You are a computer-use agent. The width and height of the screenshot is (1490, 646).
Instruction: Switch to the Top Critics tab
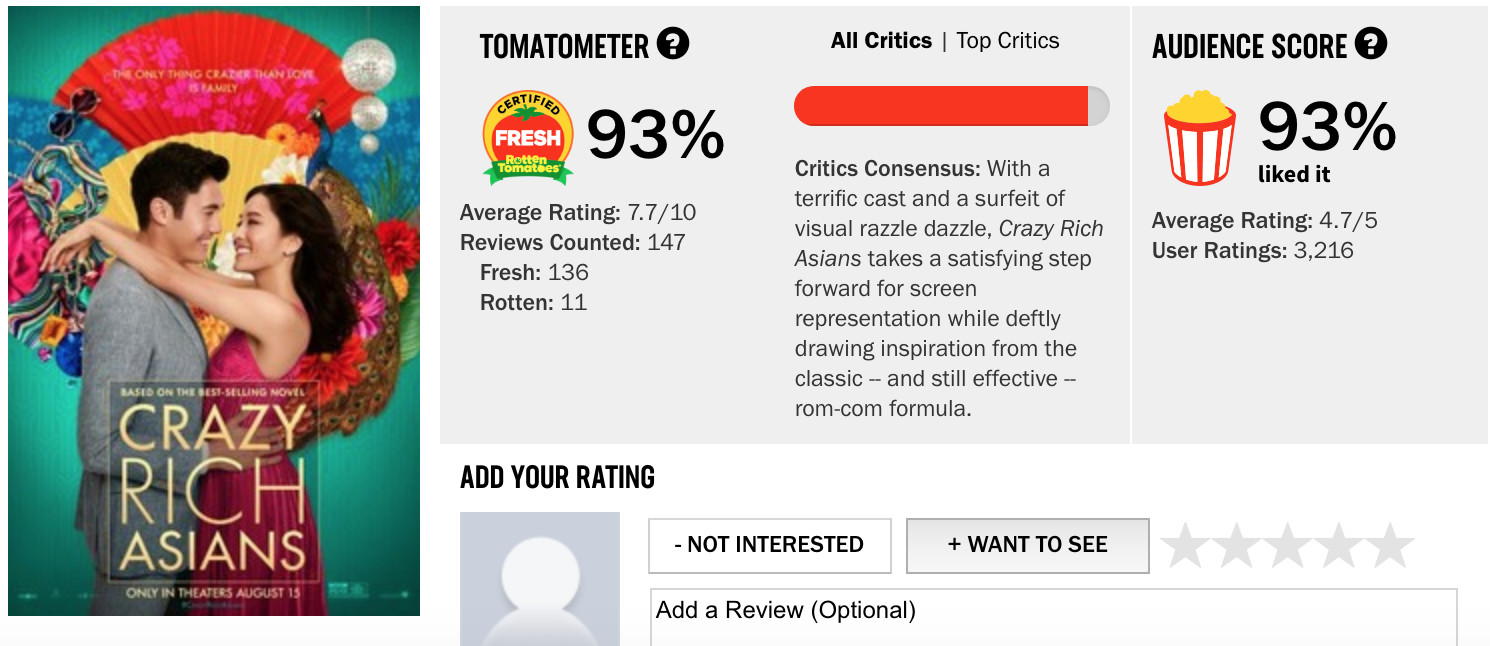click(x=1007, y=41)
